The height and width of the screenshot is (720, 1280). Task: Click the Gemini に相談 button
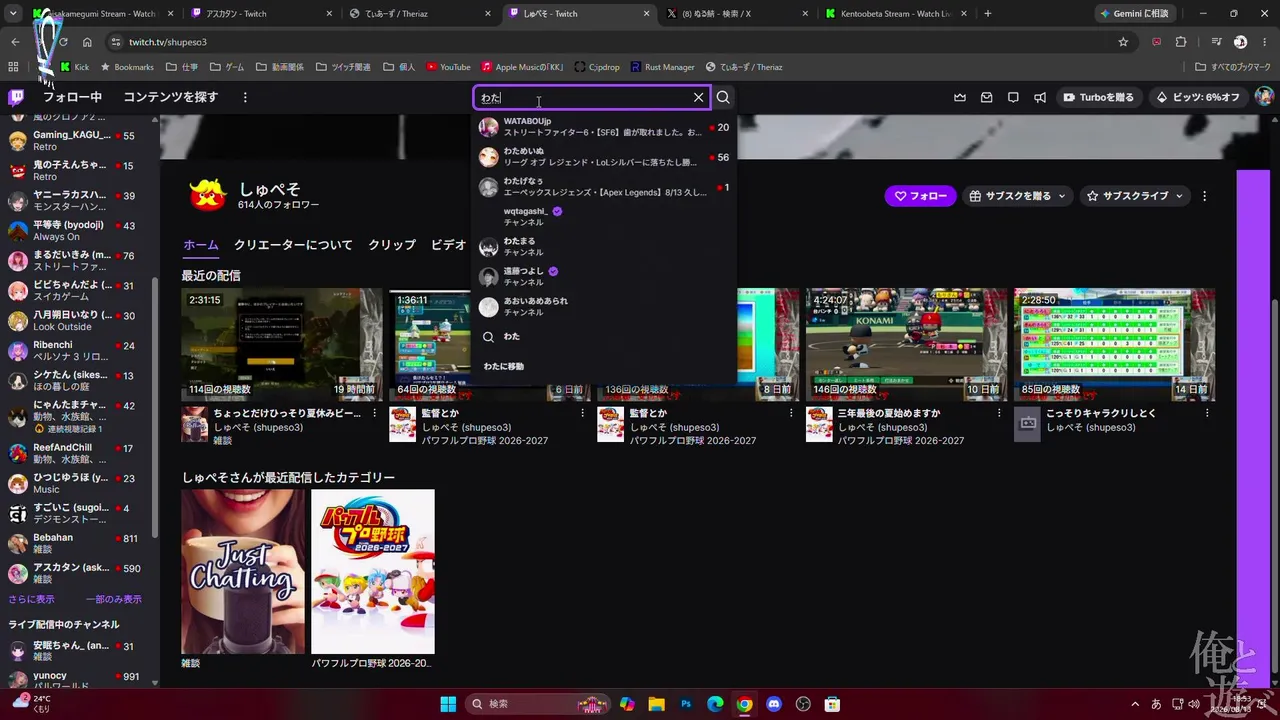(1134, 14)
